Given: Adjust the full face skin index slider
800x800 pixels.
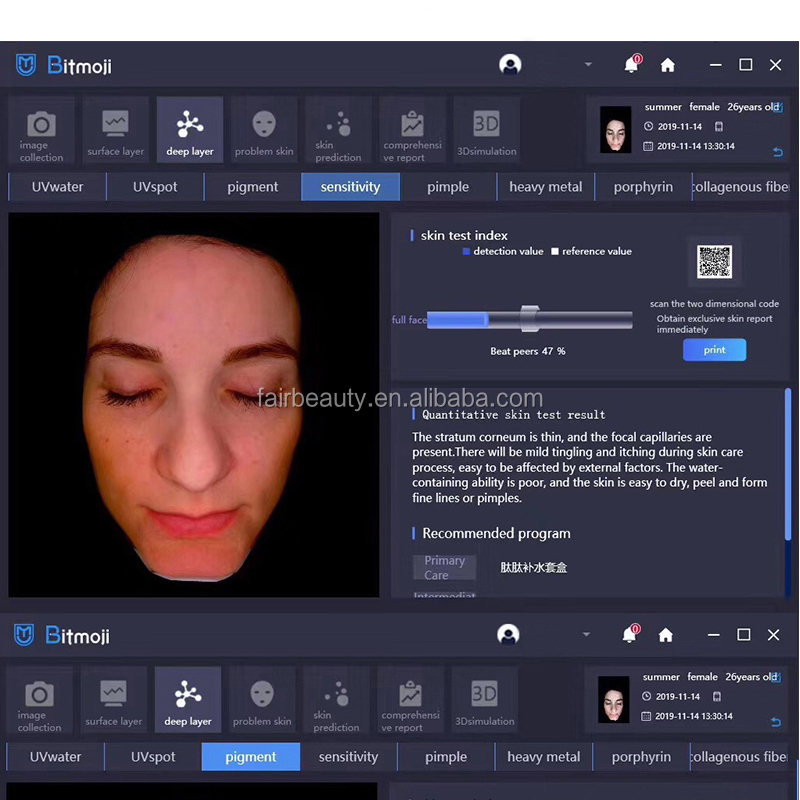Looking at the screenshot, I should tap(530, 318).
